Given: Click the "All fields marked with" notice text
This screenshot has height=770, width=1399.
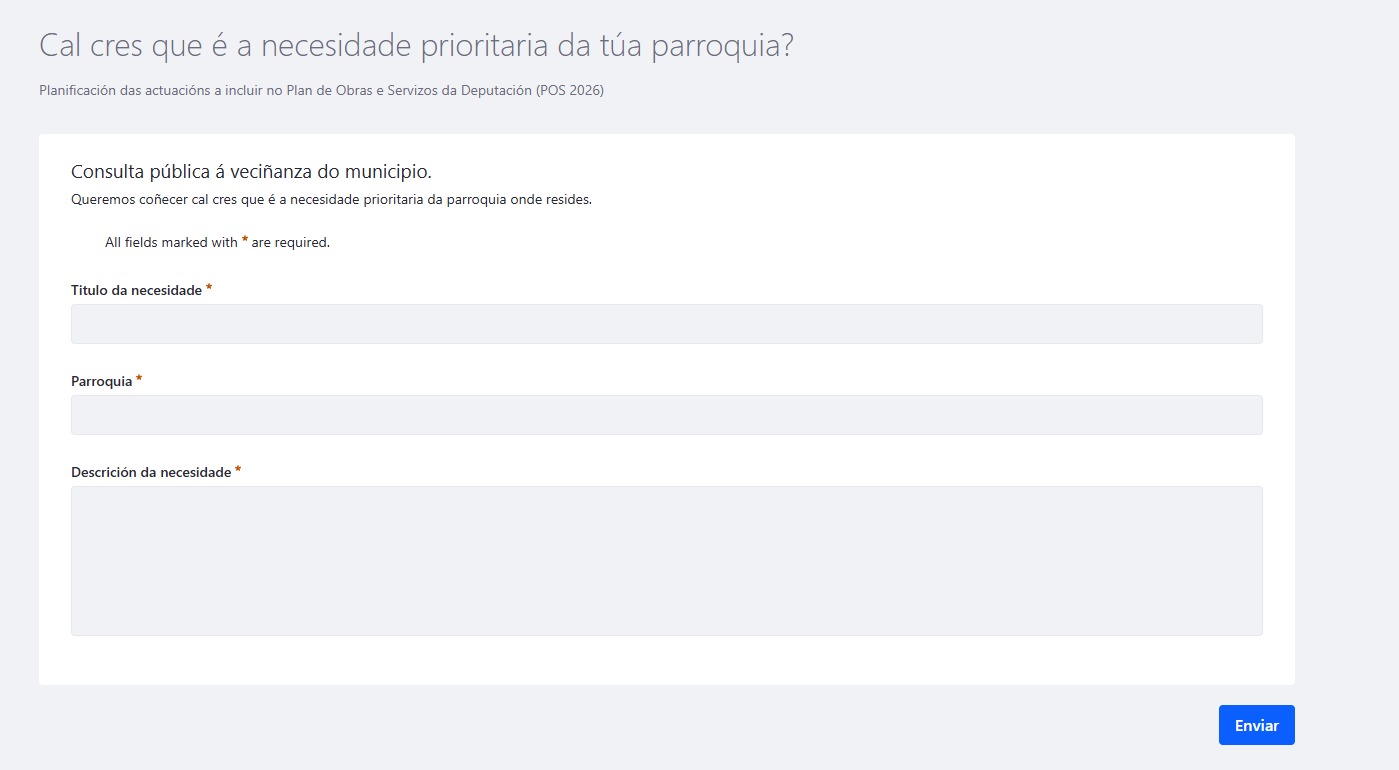Looking at the screenshot, I should 171,243.
